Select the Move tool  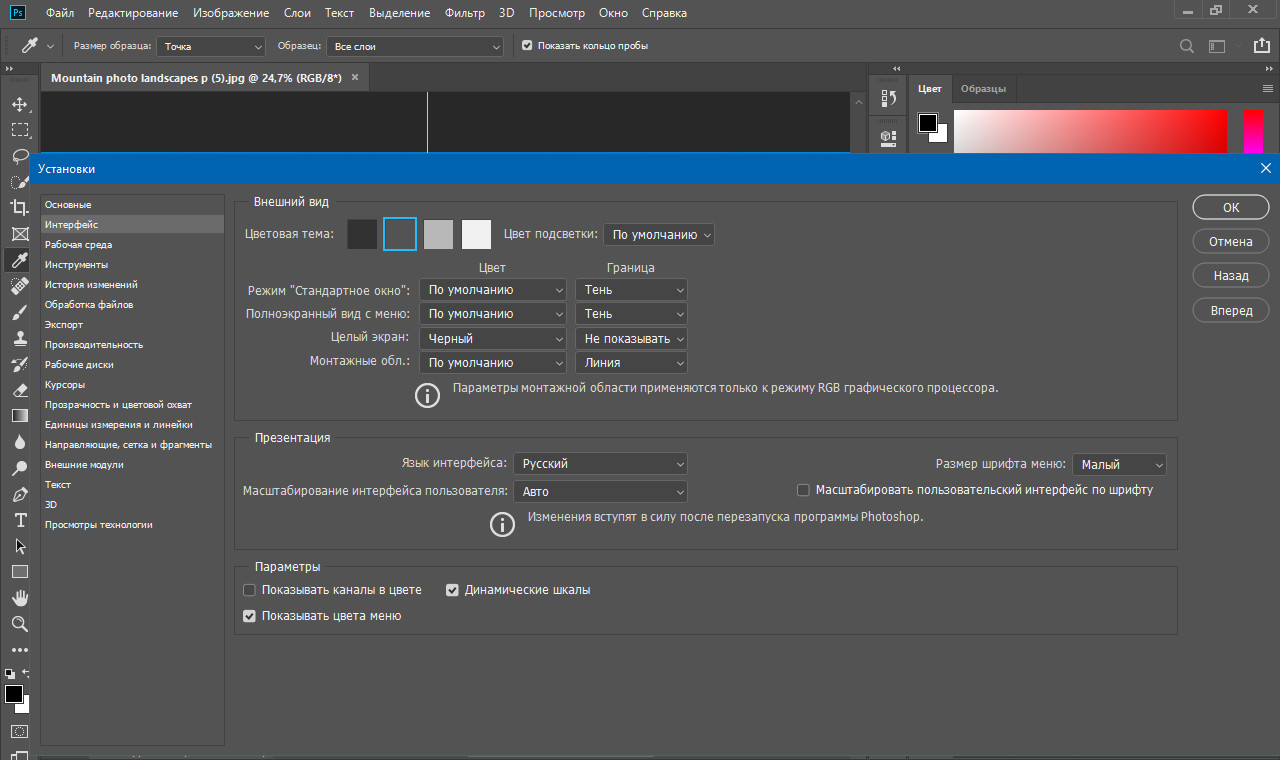tap(19, 104)
